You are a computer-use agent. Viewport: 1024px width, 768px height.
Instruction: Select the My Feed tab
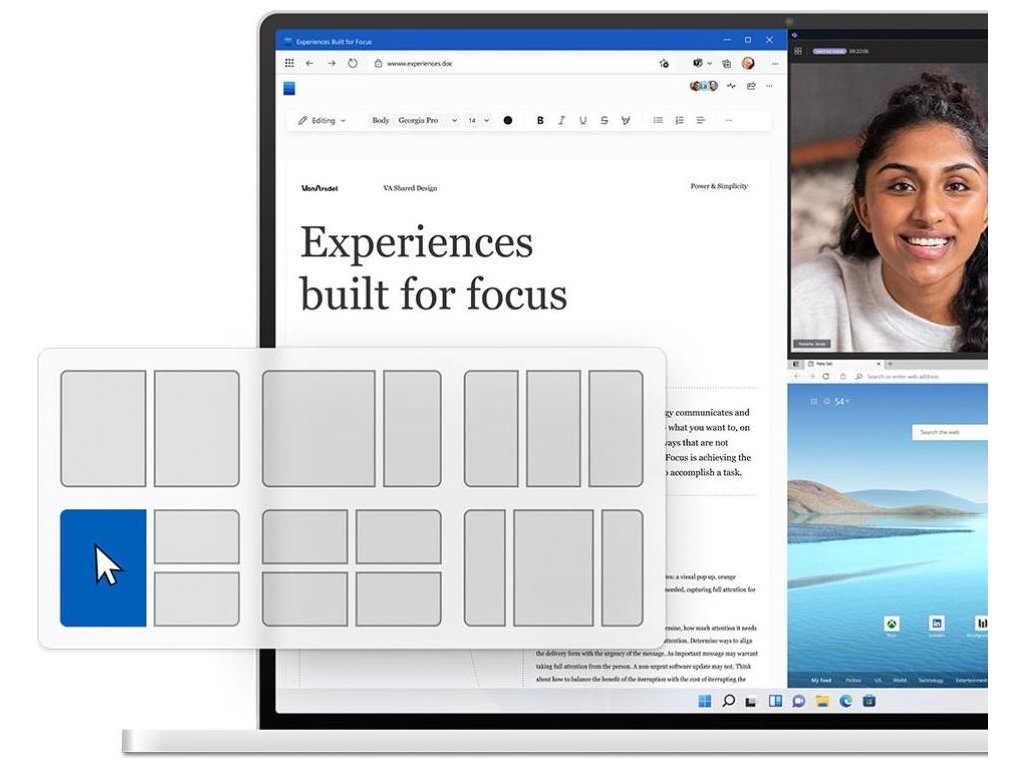click(820, 680)
